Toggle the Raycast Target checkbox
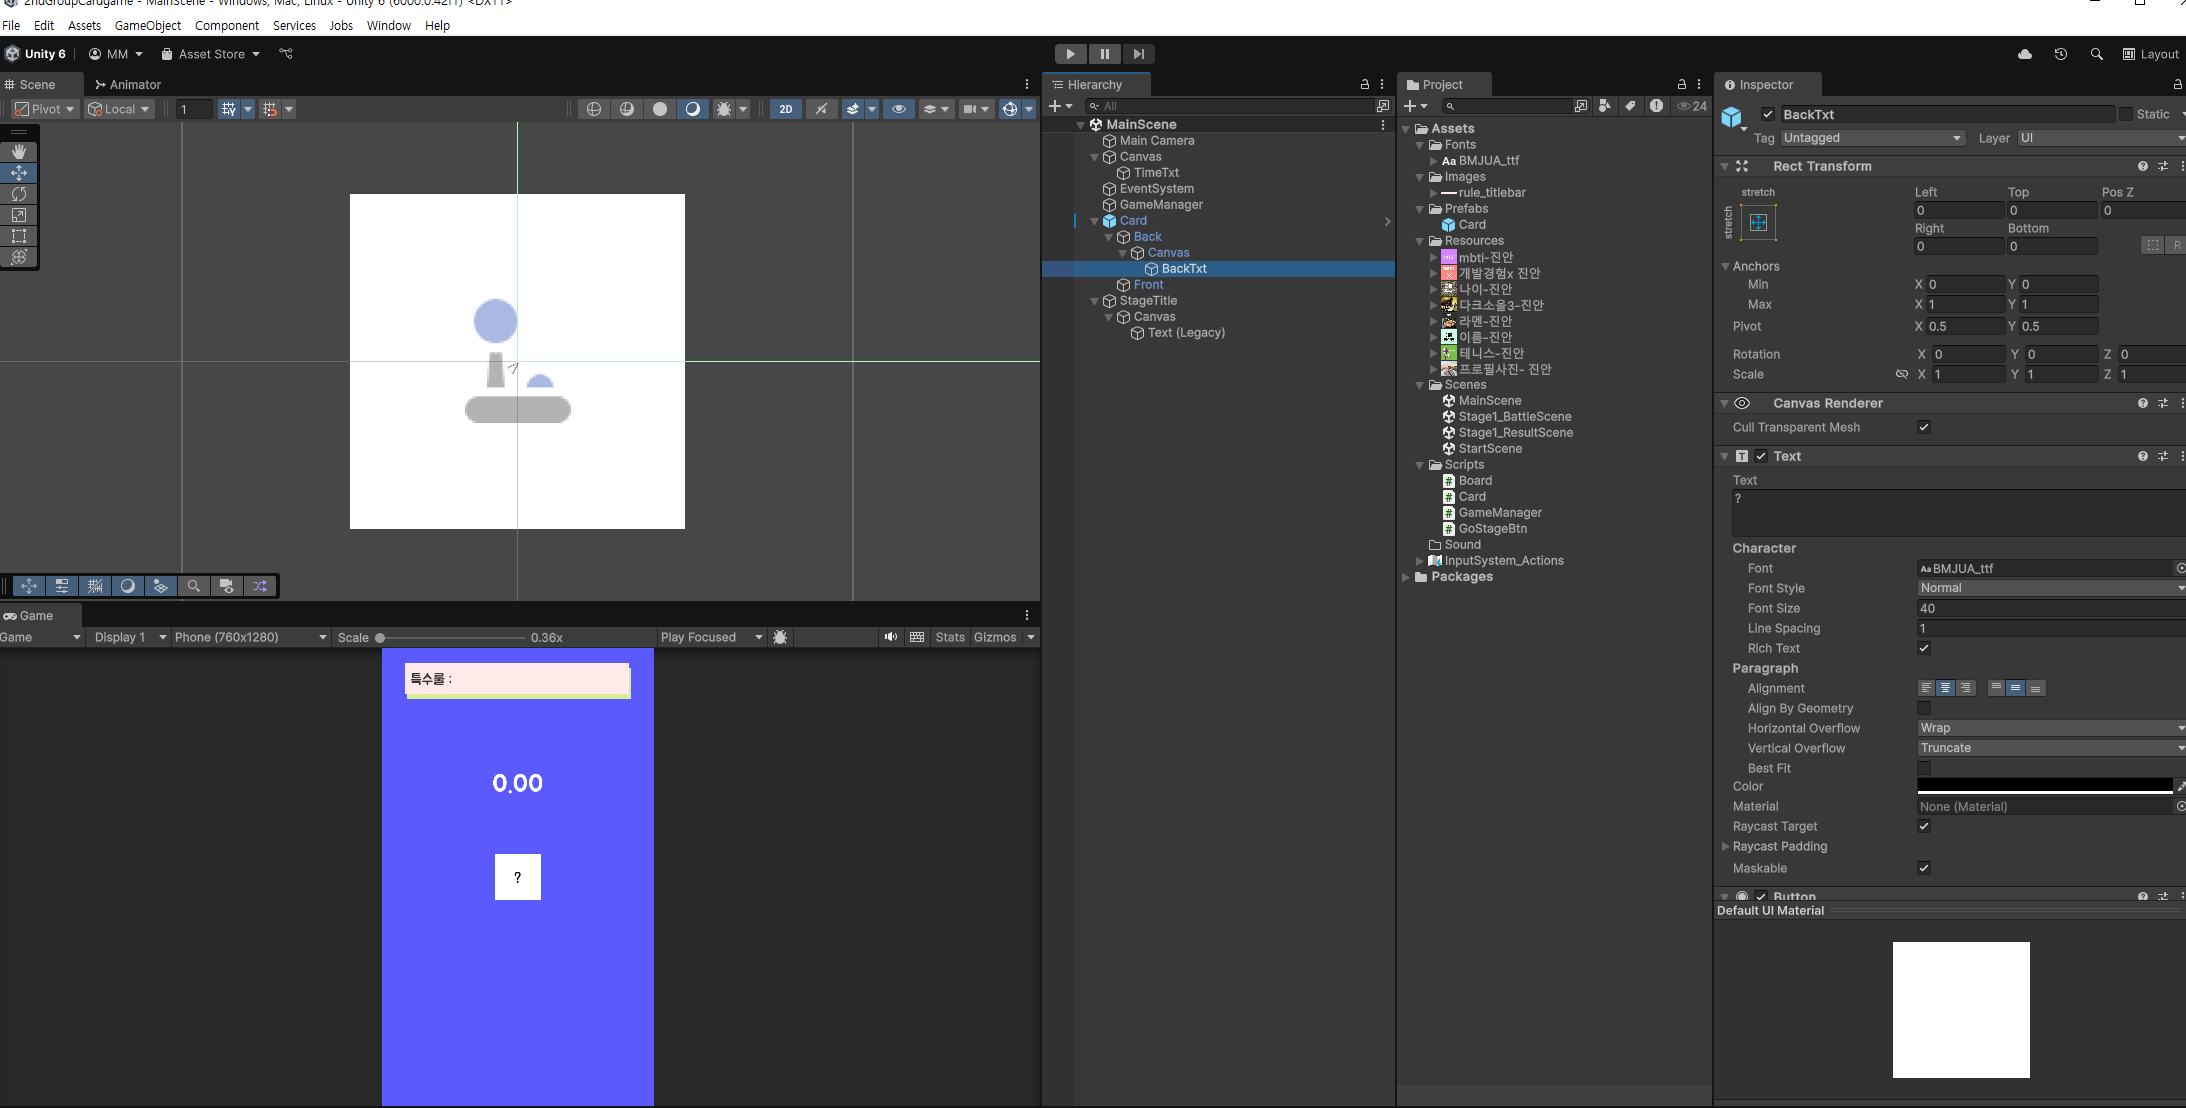 [x=1923, y=826]
